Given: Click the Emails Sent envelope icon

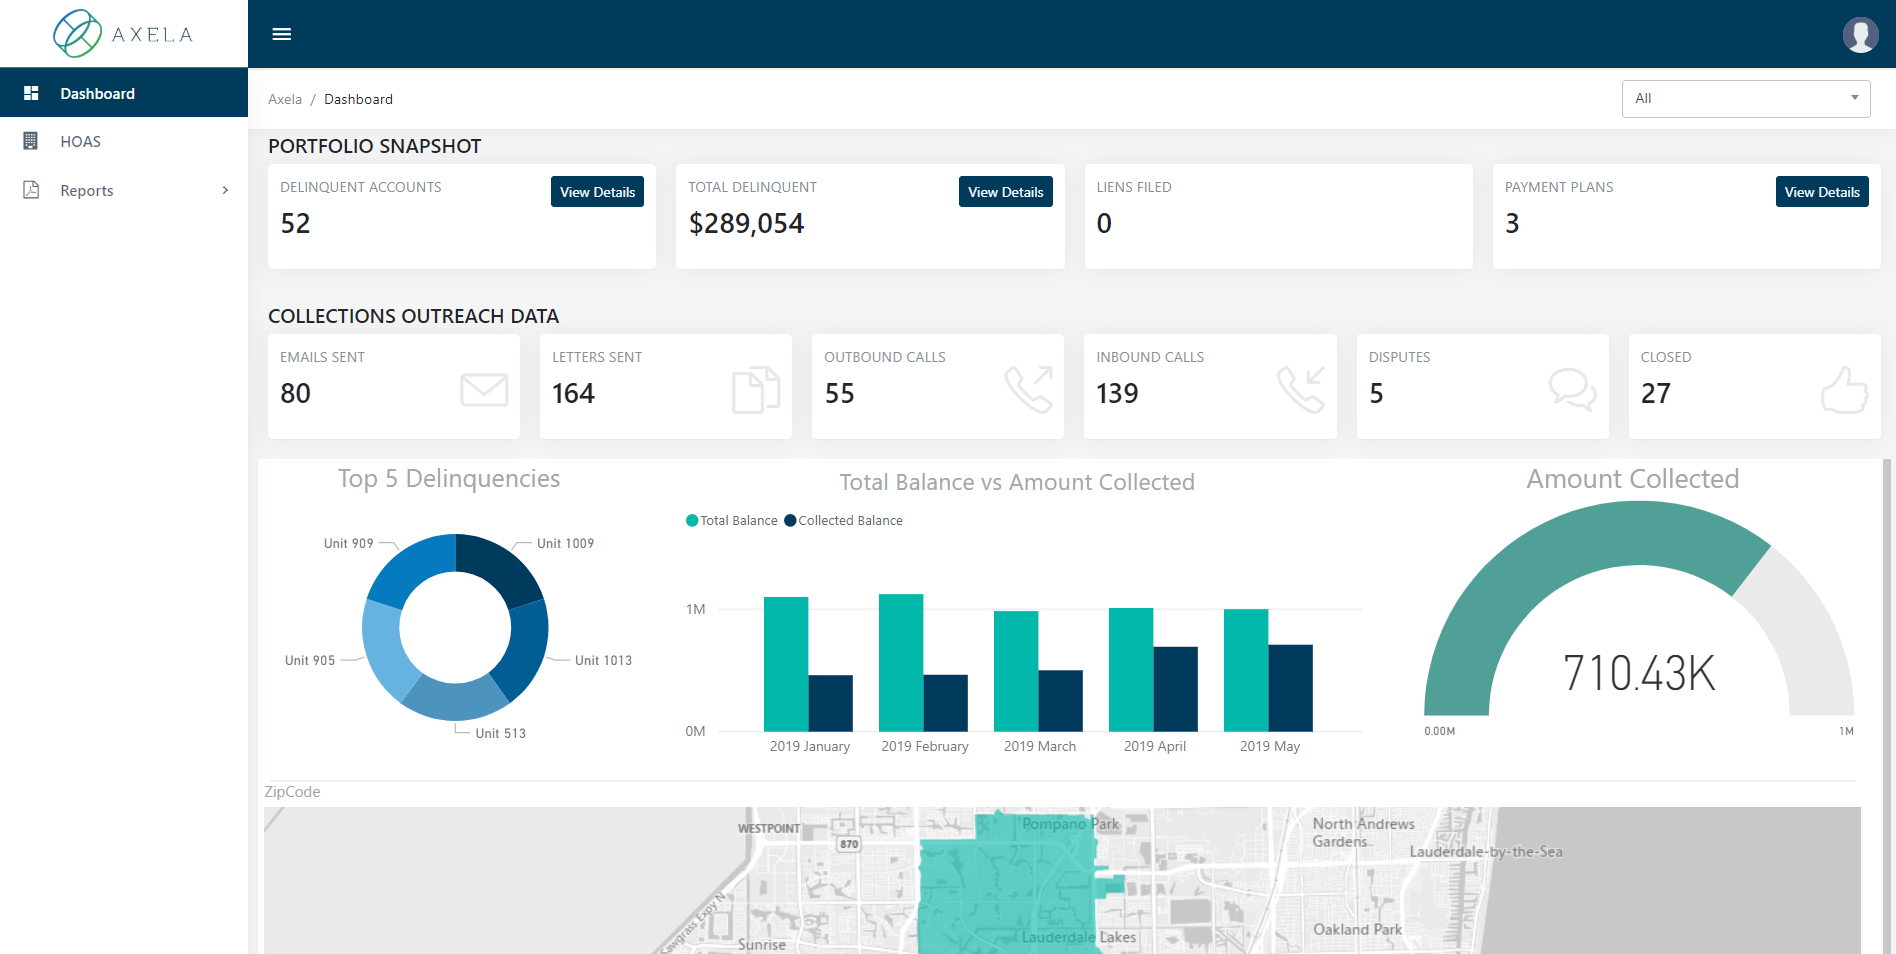Looking at the screenshot, I should tap(484, 390).
